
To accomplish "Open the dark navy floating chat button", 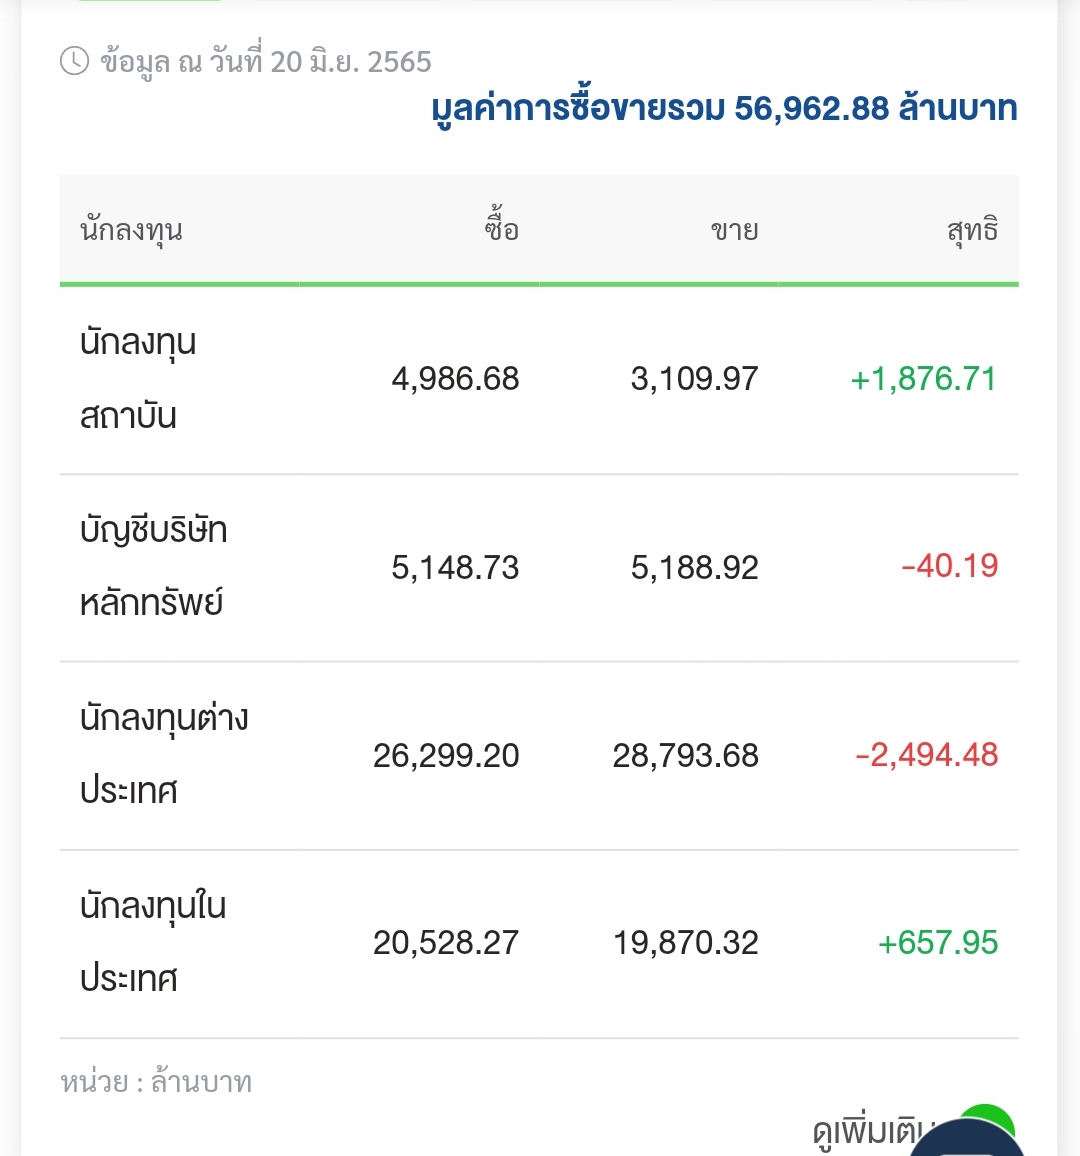I will [970, 1142].
